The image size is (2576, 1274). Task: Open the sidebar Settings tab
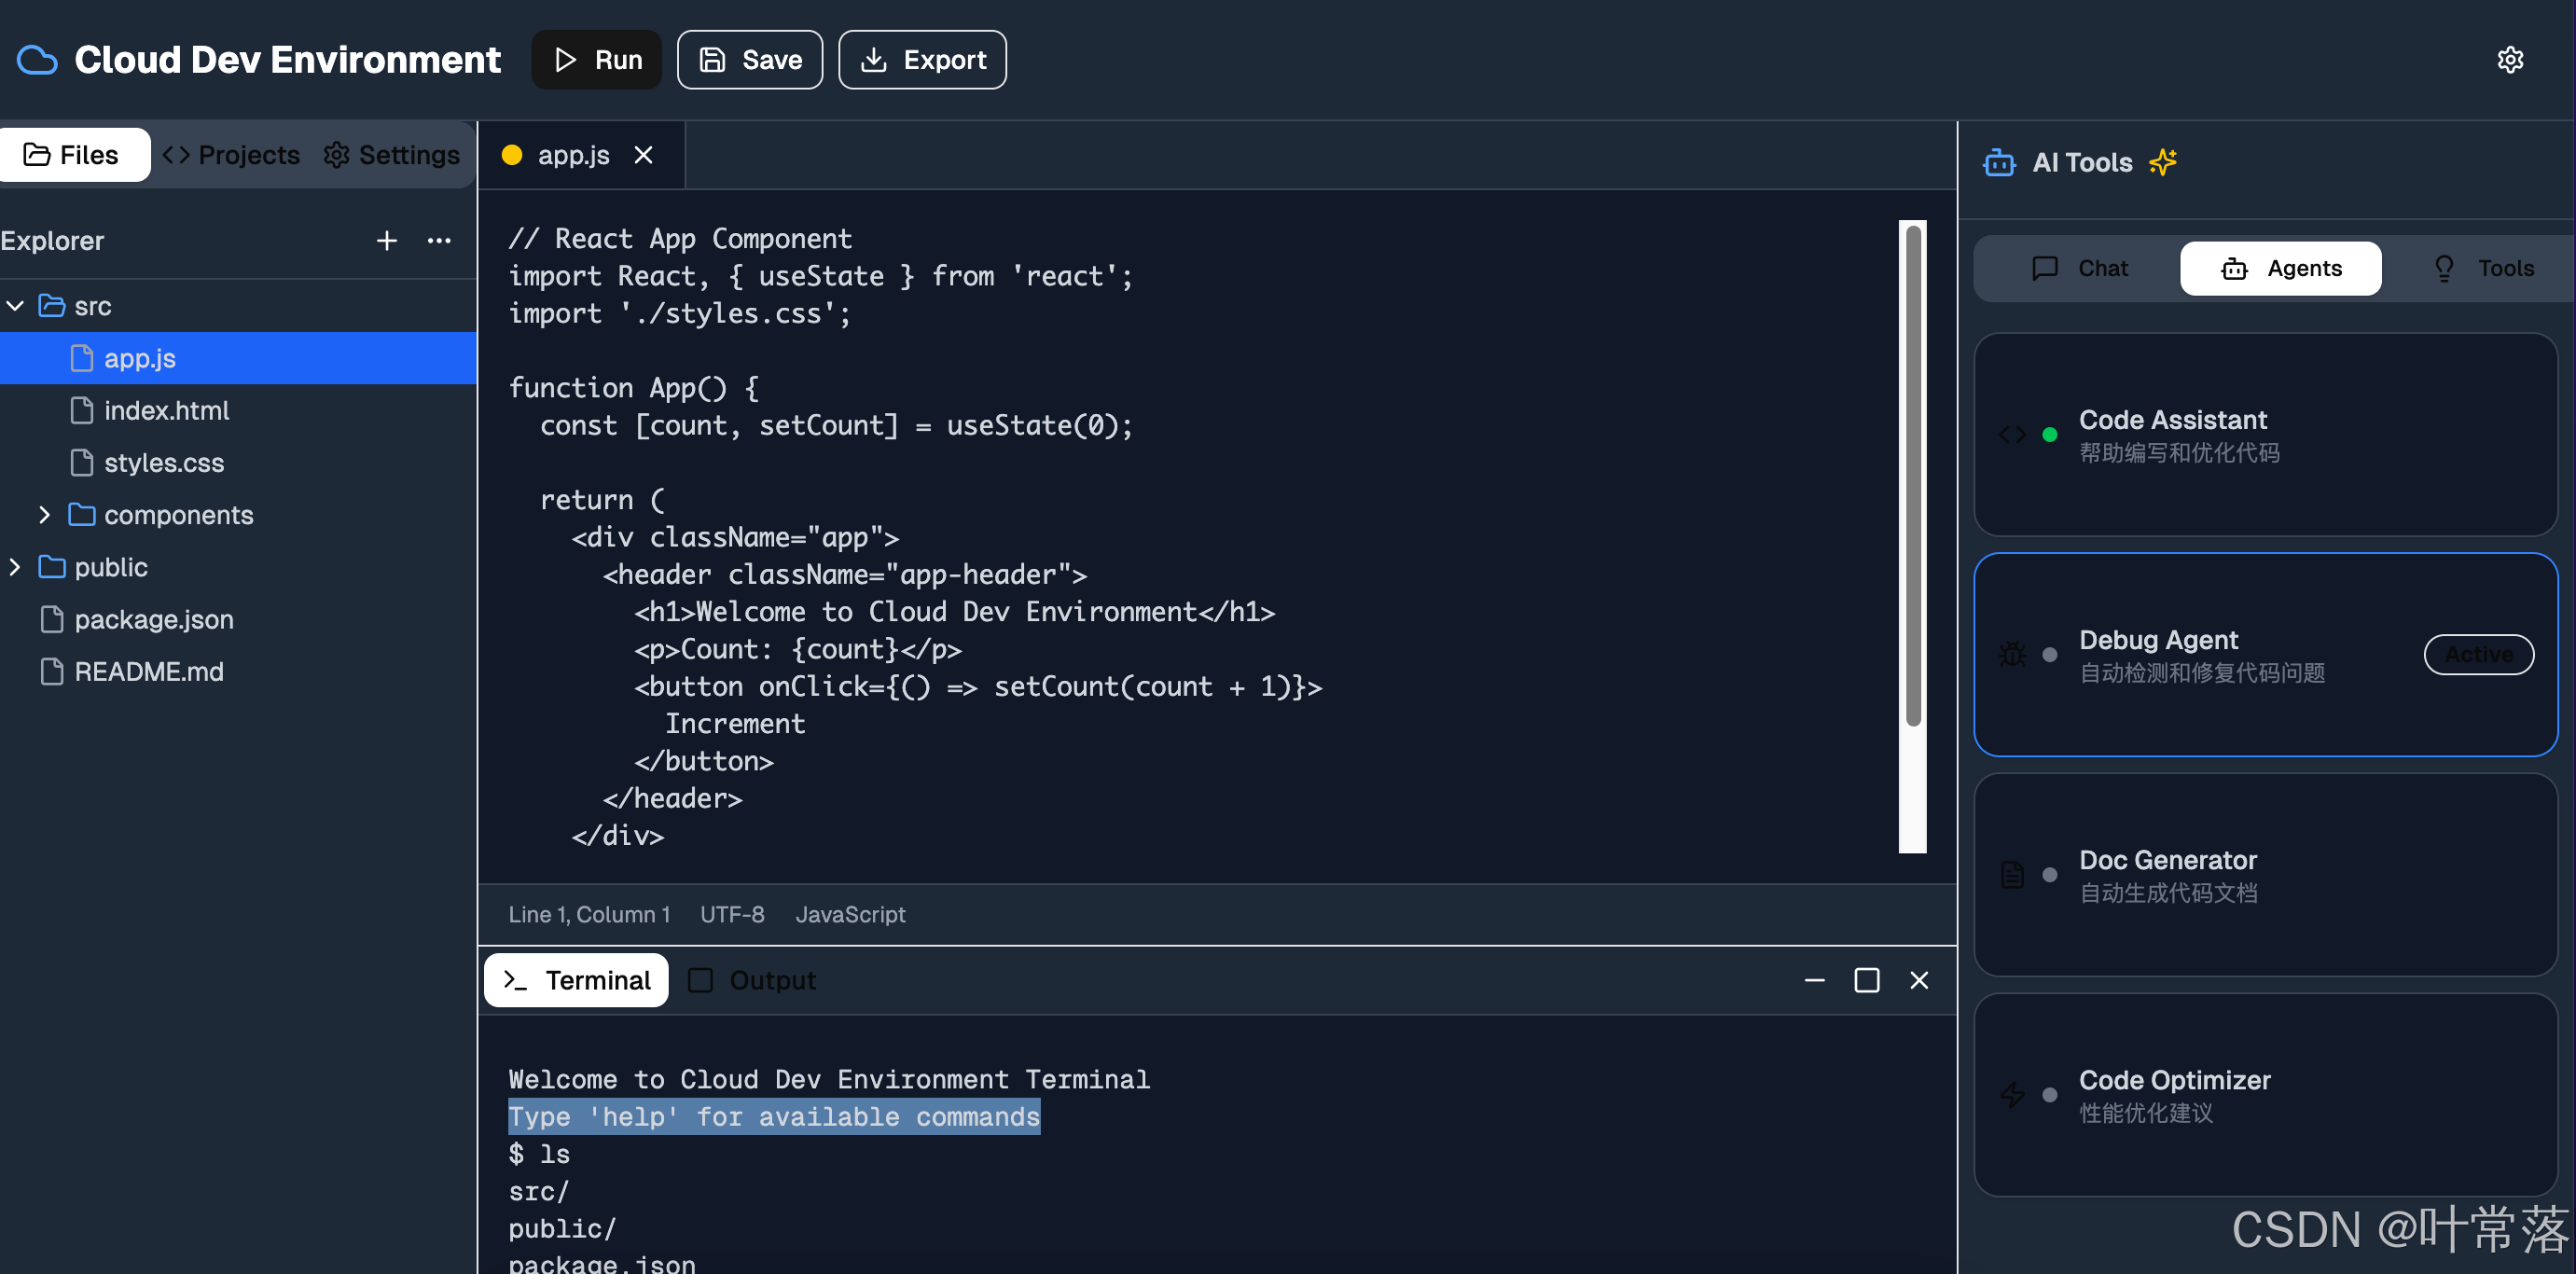[392, 155]
